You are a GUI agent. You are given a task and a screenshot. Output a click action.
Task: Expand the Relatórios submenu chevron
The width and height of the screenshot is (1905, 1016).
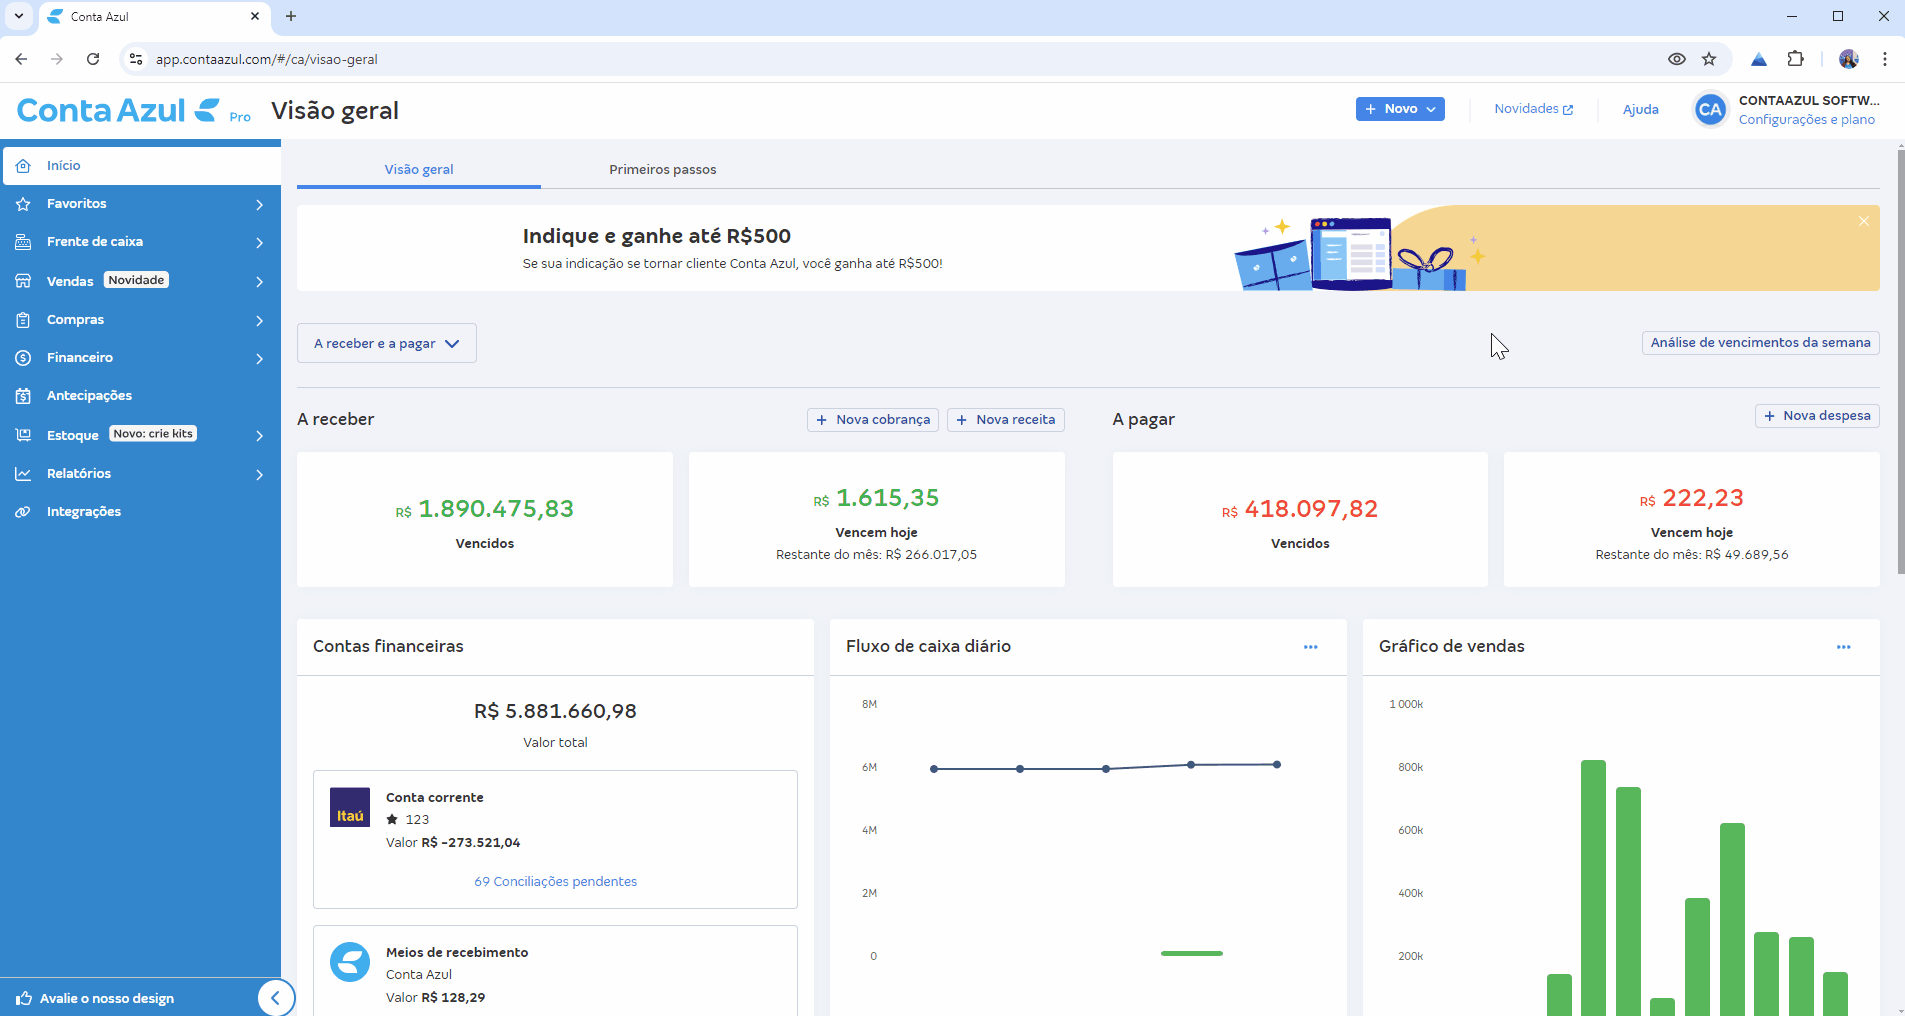click(260, 475)
